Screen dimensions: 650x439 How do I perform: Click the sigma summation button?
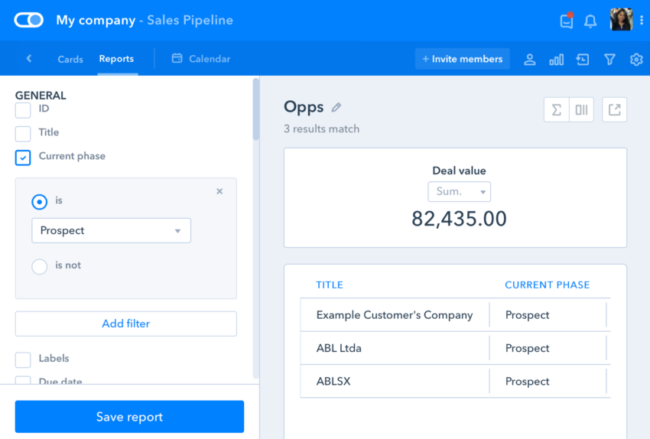click(x=556, y=110)
